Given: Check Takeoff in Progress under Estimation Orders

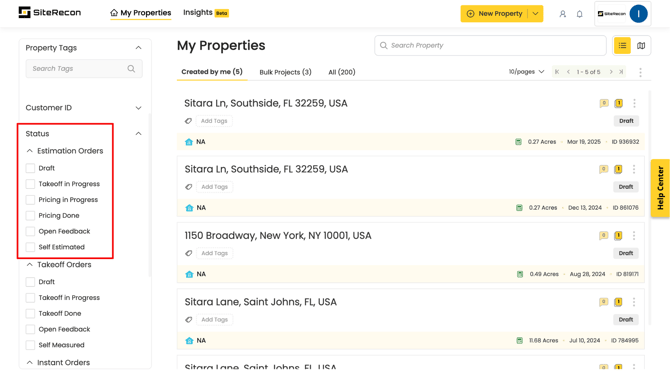Looking at the screenshot, I should coord(30,184).
